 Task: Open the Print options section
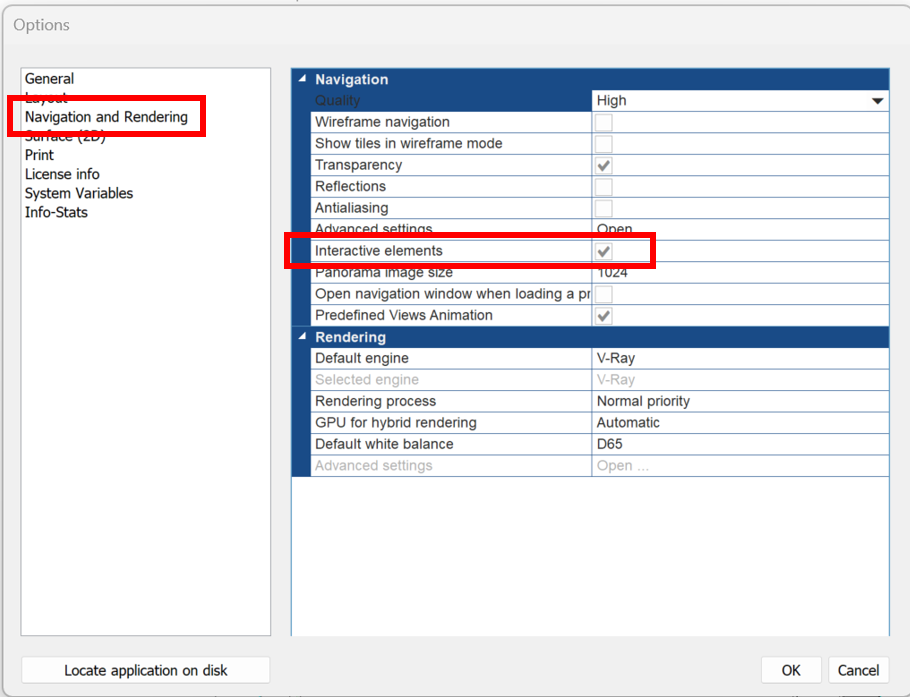pos(39,155)
